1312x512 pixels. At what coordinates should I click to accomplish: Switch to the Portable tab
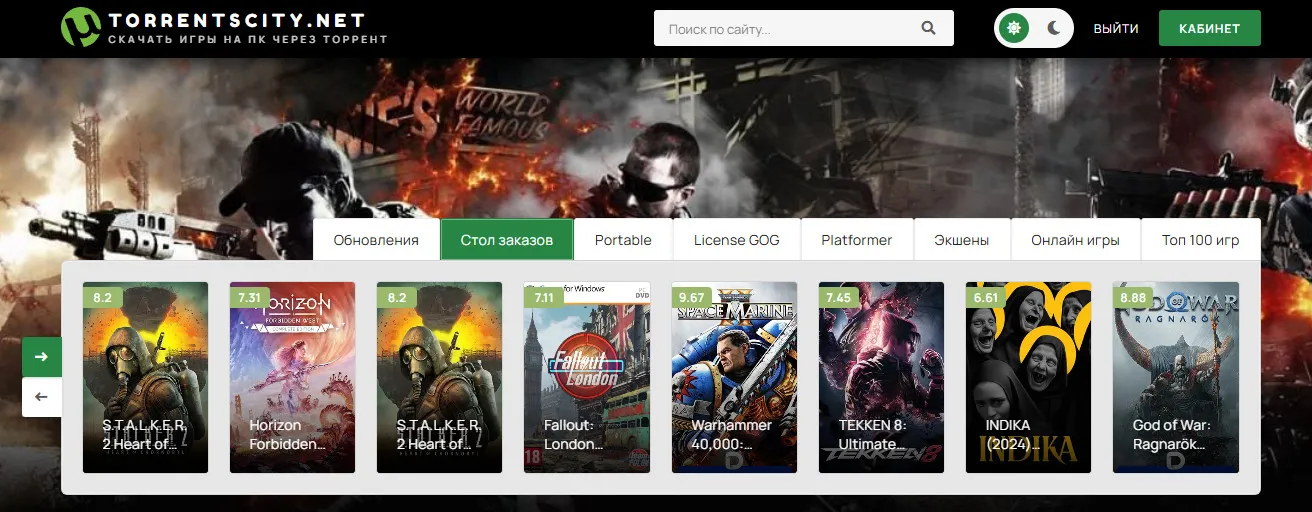tap(623, 240)
